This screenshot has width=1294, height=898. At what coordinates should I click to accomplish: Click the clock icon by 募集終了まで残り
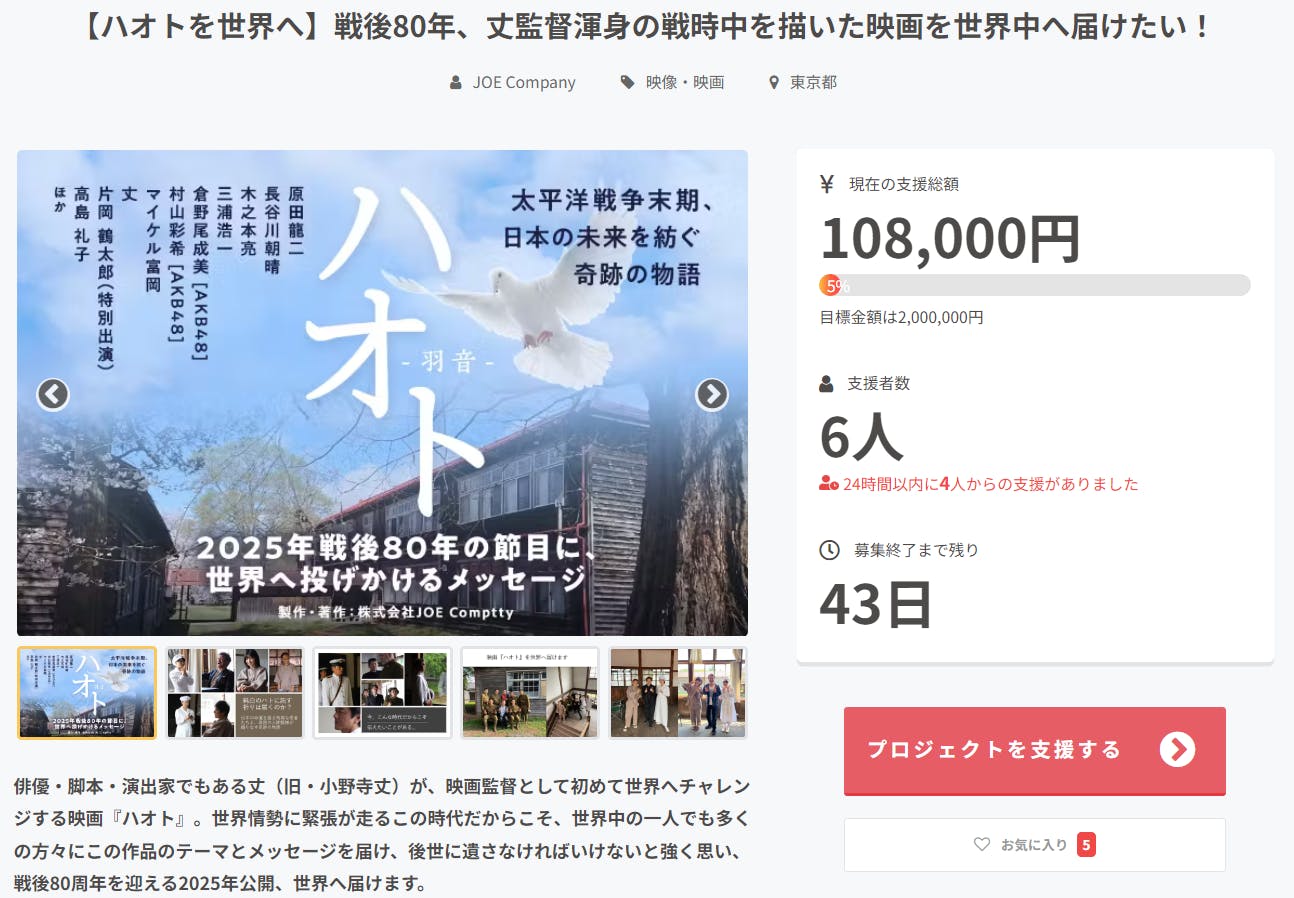coord(829,550)
